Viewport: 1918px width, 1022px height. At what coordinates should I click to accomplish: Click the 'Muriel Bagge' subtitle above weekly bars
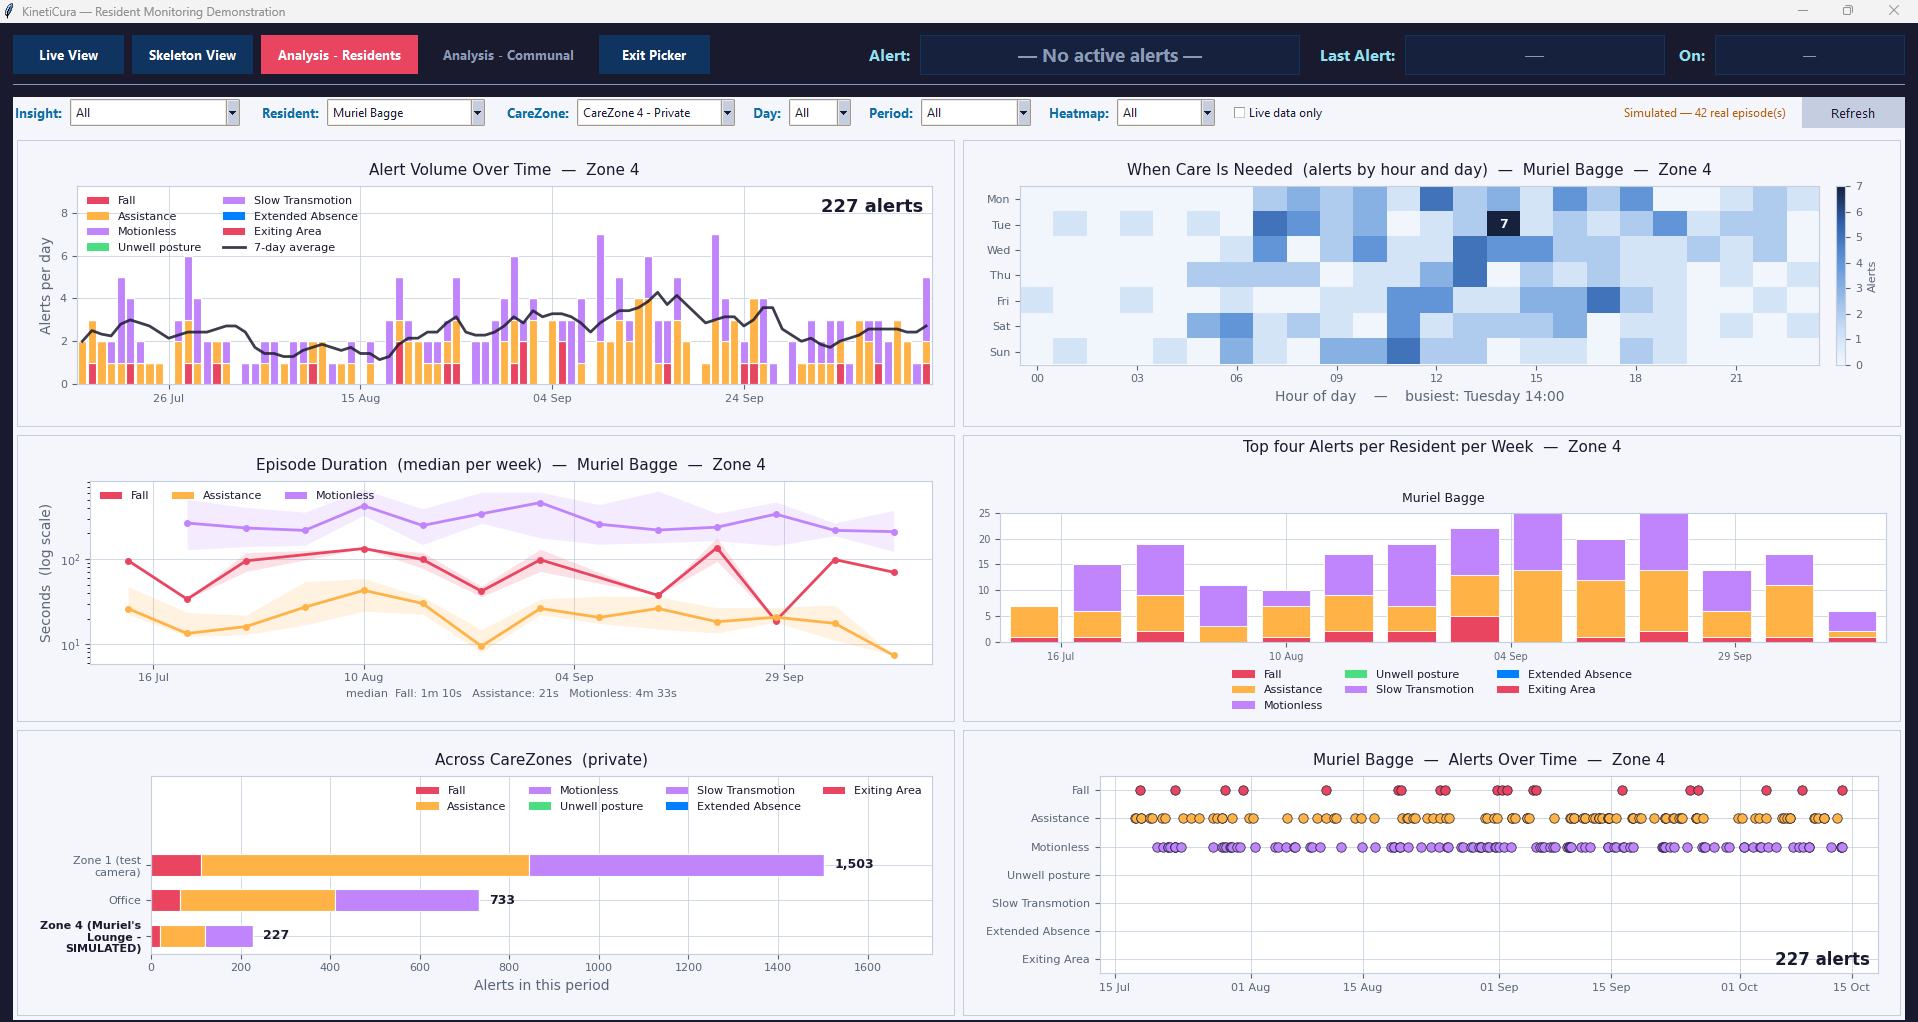pos(1443,498)
